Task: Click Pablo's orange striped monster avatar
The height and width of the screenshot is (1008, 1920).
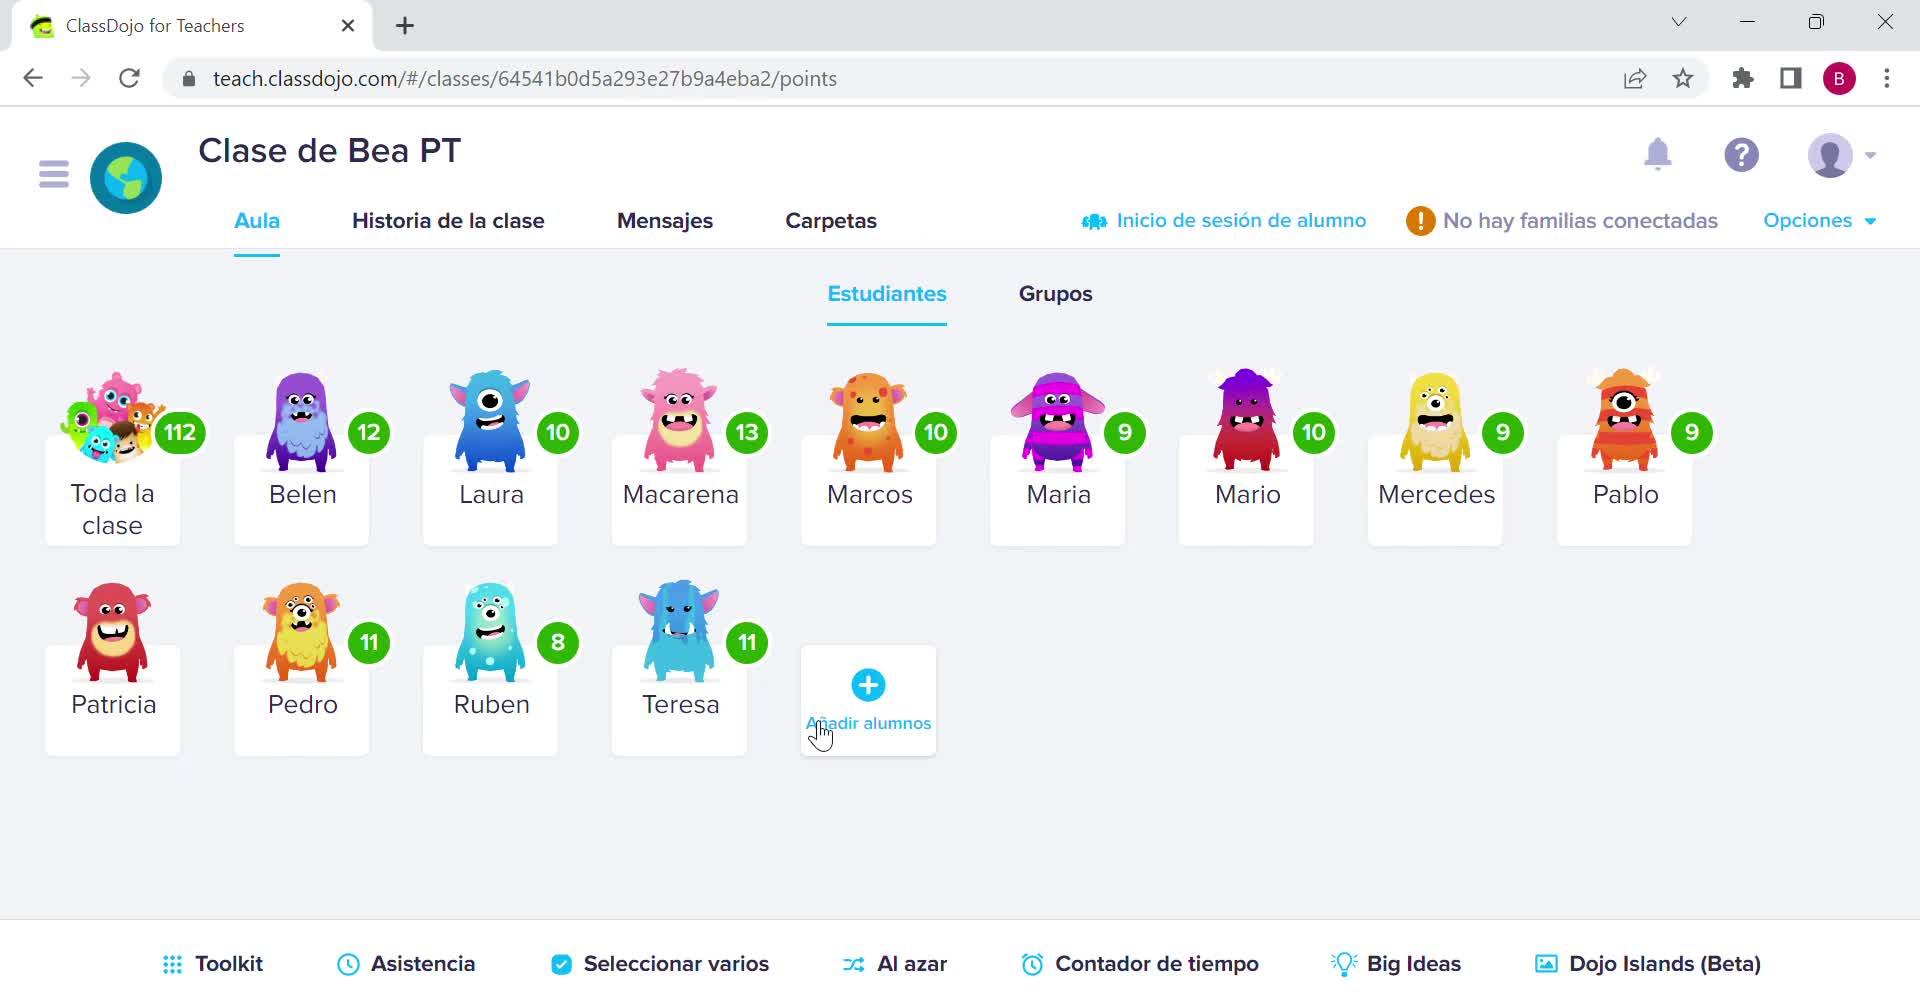Action: tap(1624, 420)
